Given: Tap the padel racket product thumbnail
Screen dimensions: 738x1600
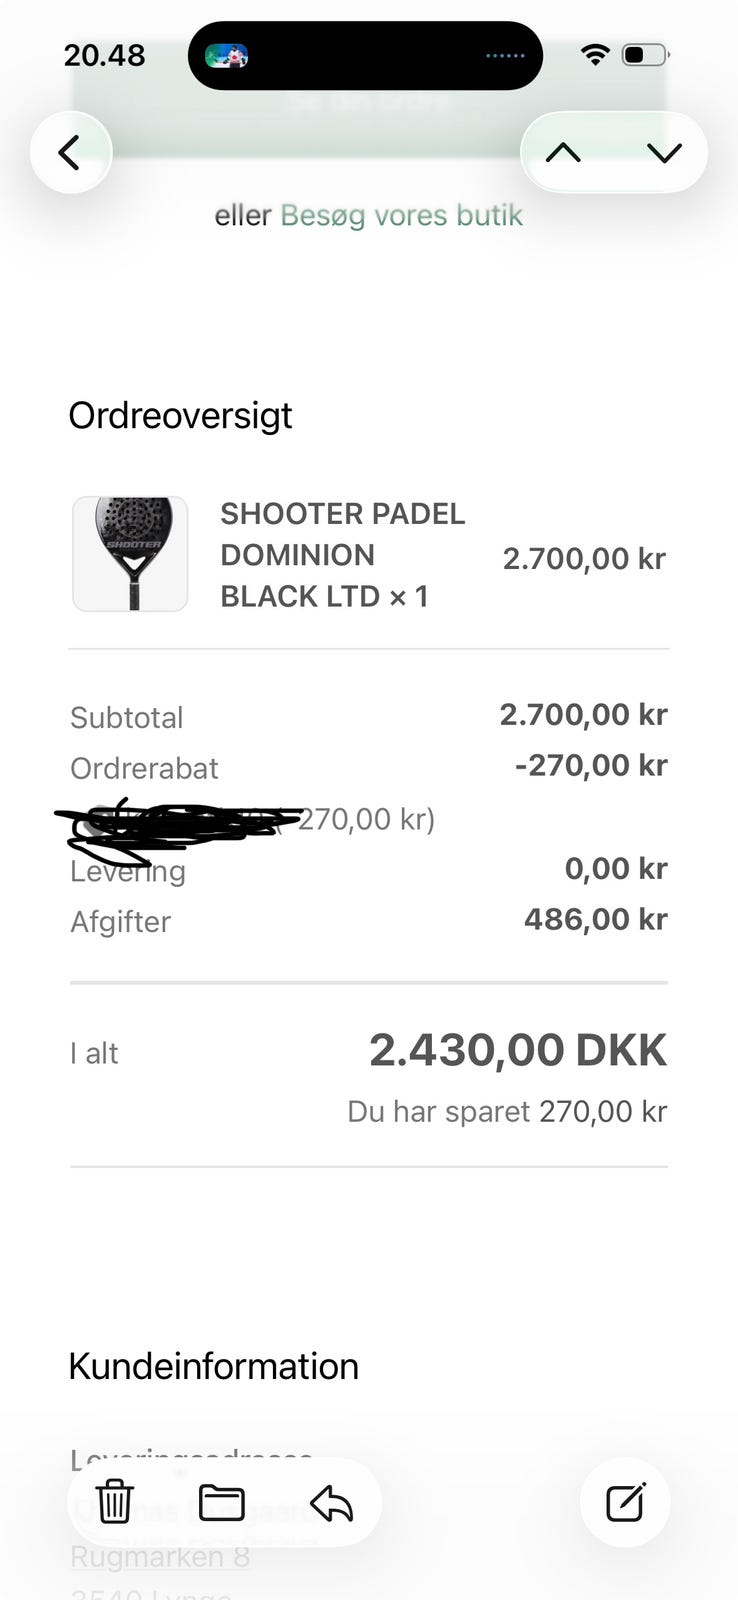Looking at the screenshot, I should click(130, 554).
